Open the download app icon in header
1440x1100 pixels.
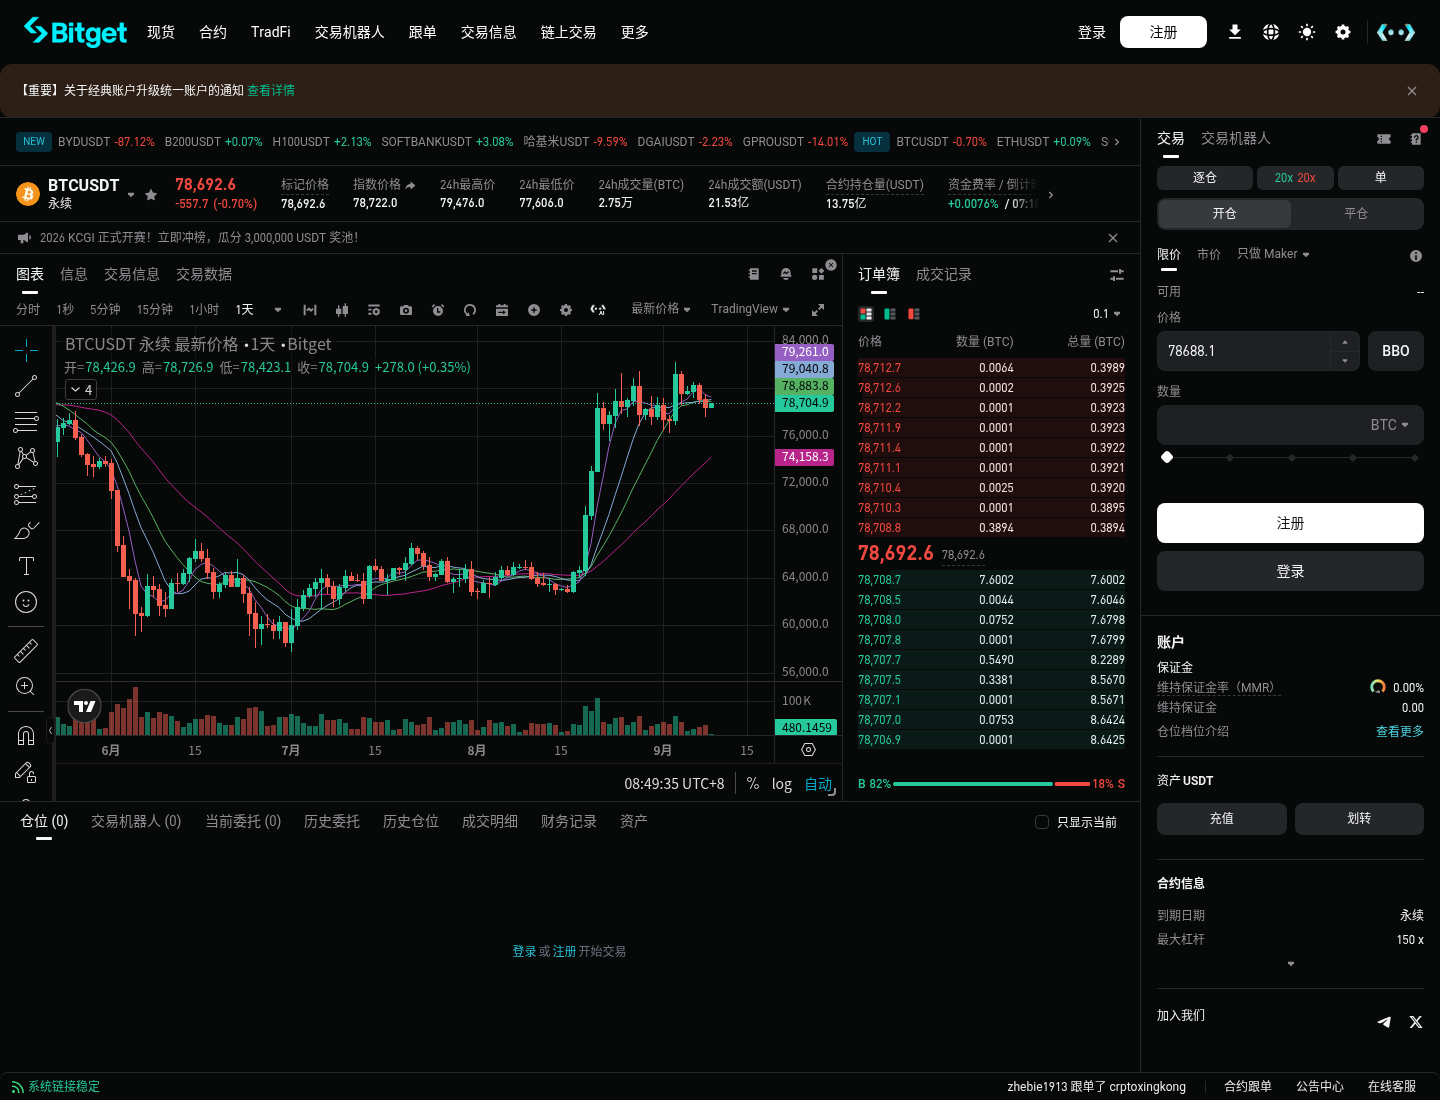pos(1235,32)
